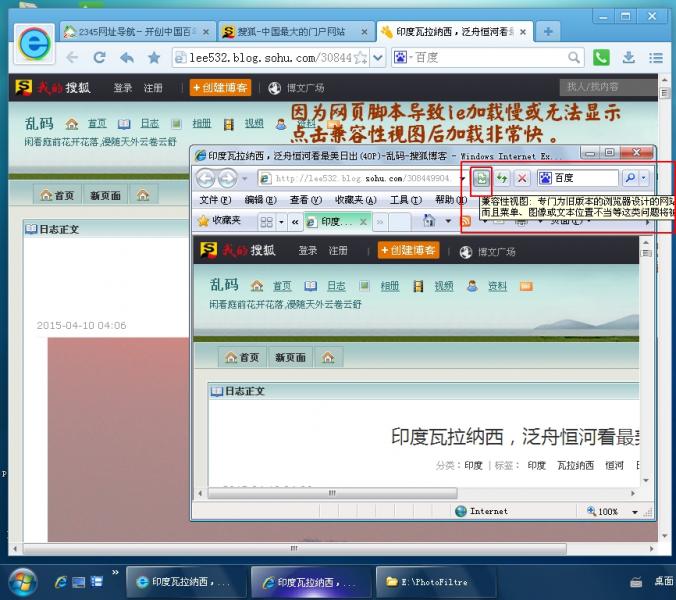Click the IE forward arrow button
This screenshot has height=600, width=676.
(227, 178)
